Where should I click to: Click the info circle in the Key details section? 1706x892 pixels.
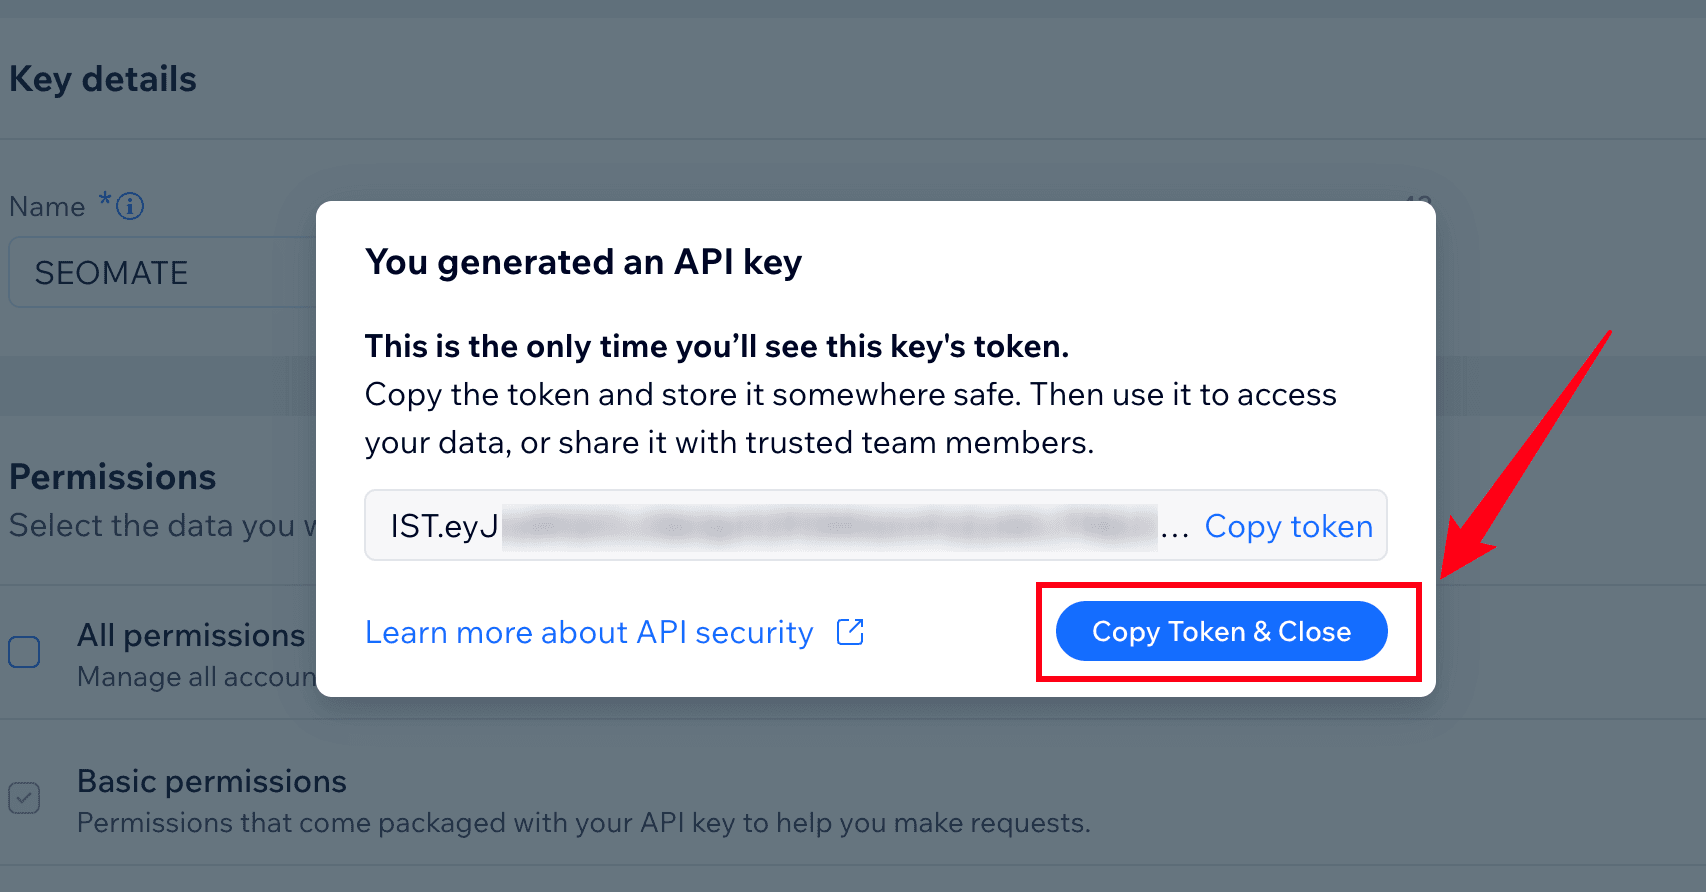[130, 206]
